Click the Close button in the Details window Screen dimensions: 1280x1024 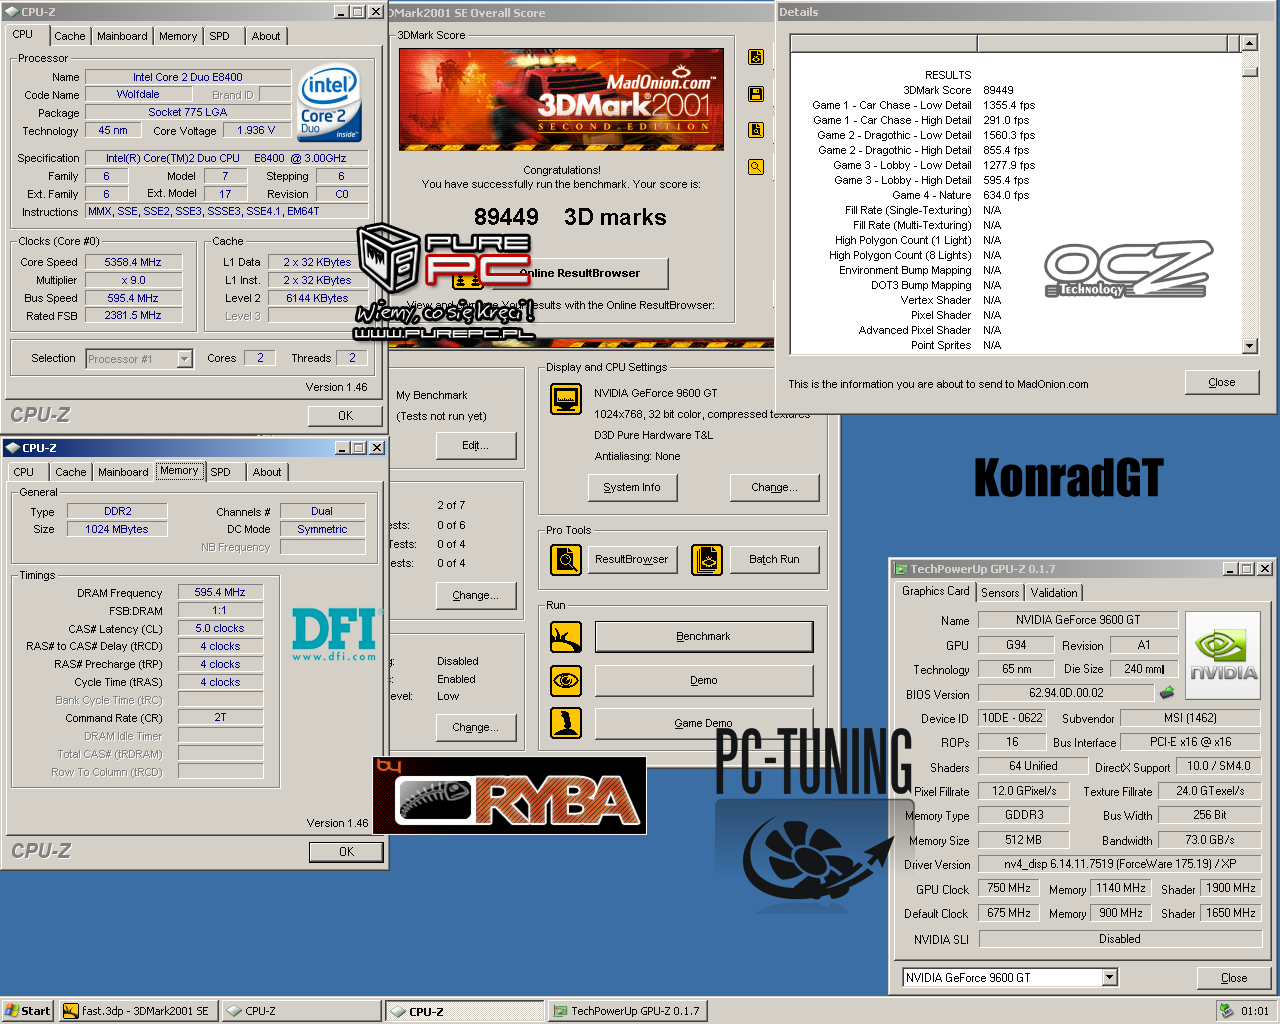pos(1222,382)
